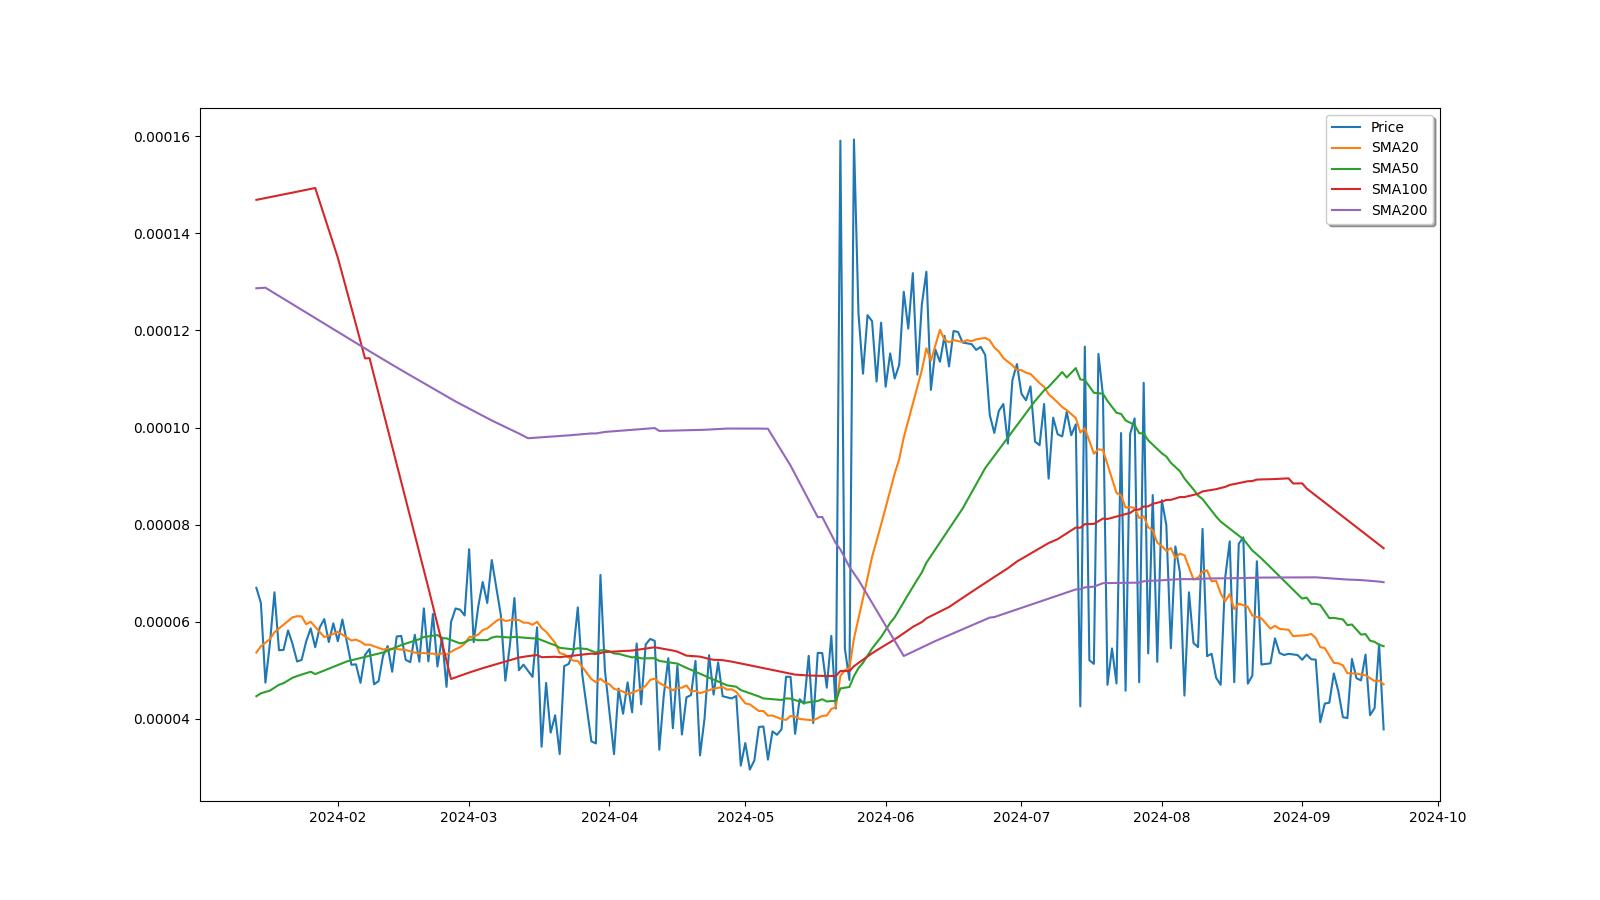Image resolution: width=1600 pixels, height=900 pixels.
Task: Click the 0.00006 y-axis label
Action: point(163,623)
